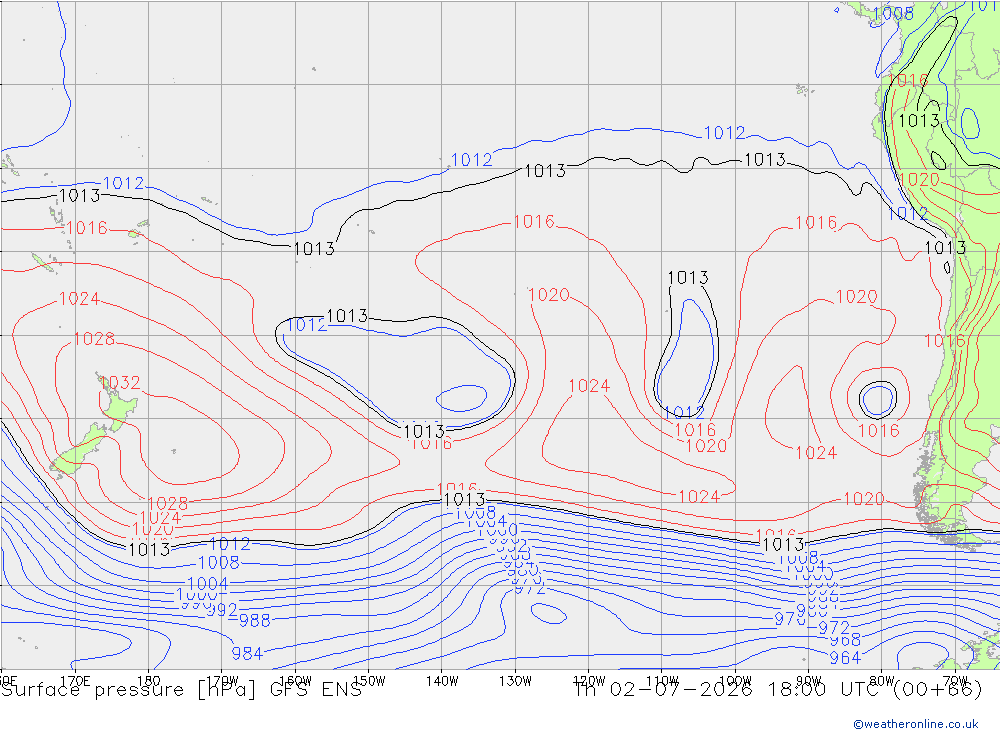The width and height of the screenshot is (1000, 733).
Task: Click the 1028 label directly above the 1032 label
Action: click(94, 339)
